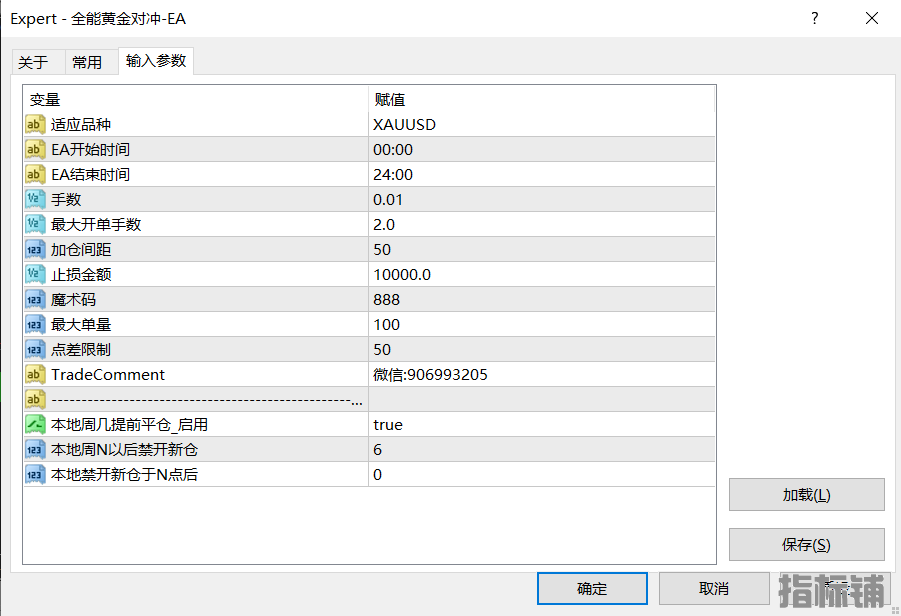Click the integer icon beside 加仓间距
Screen dimensions: 901x616
[x=35, y=250]
